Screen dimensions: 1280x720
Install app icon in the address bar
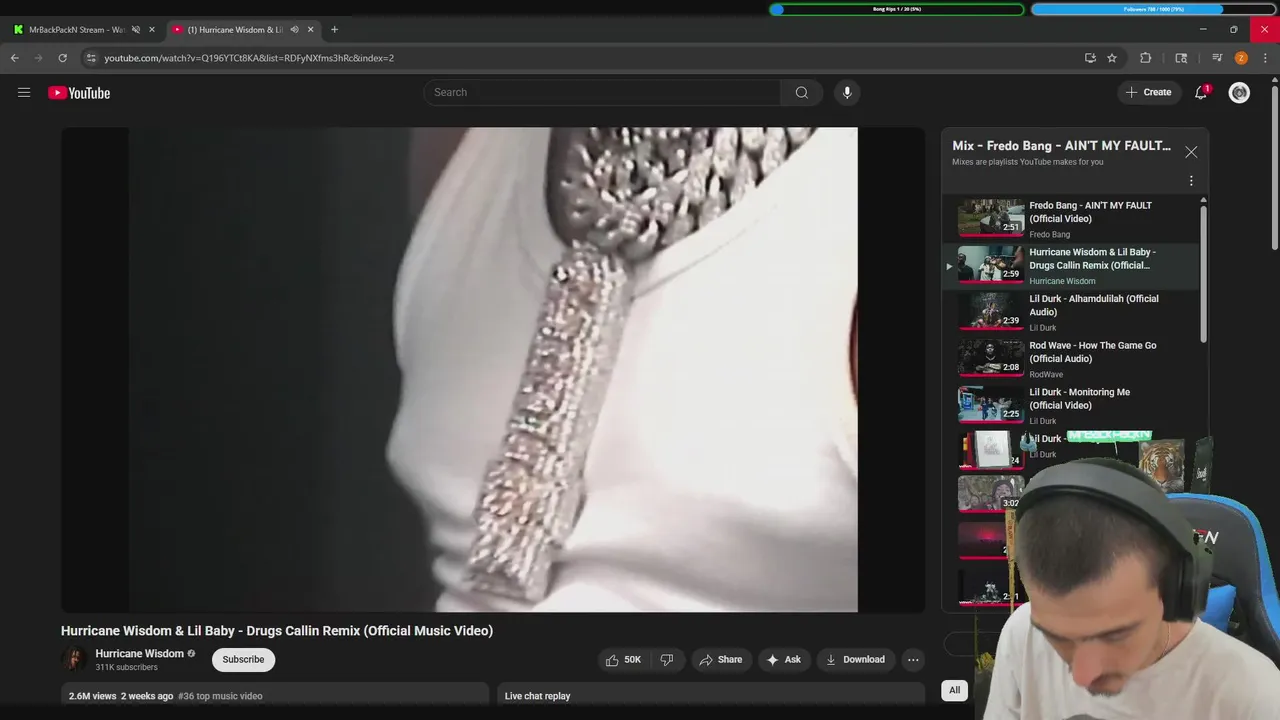[x=1090, y=58]
